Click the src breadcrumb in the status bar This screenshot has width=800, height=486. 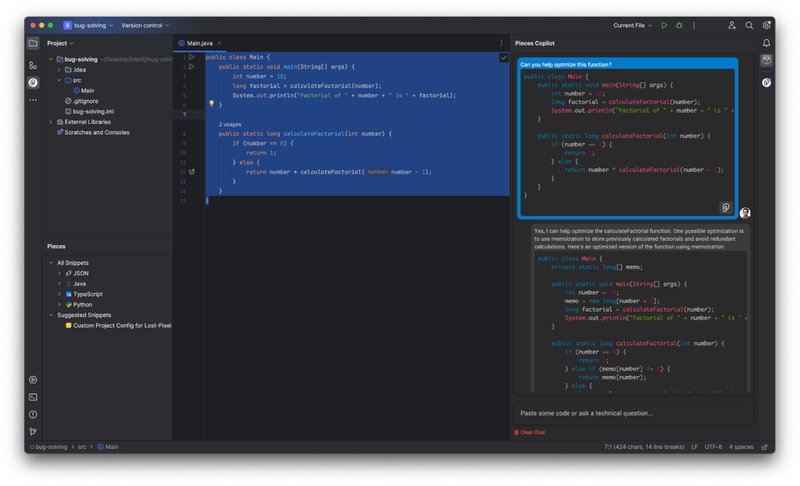click(x=82, y=447)
